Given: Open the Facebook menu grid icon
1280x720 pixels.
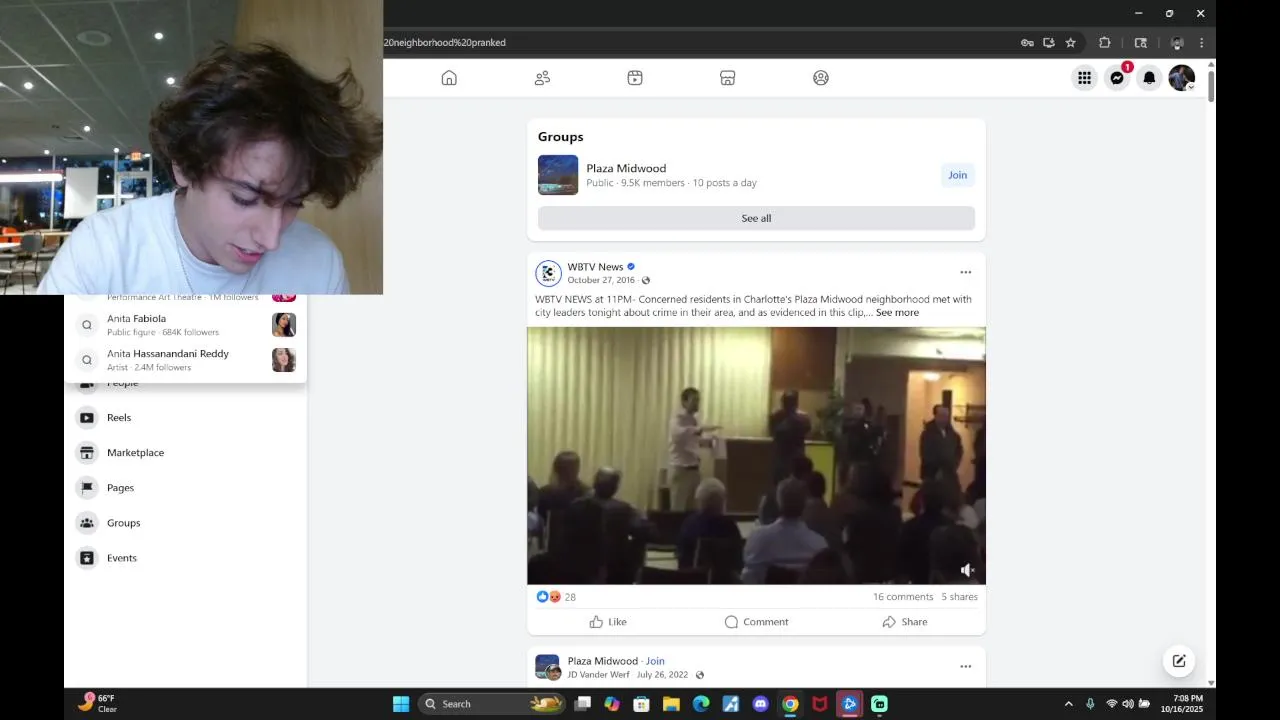Looking at the screenshot, I should [1084, 78].
